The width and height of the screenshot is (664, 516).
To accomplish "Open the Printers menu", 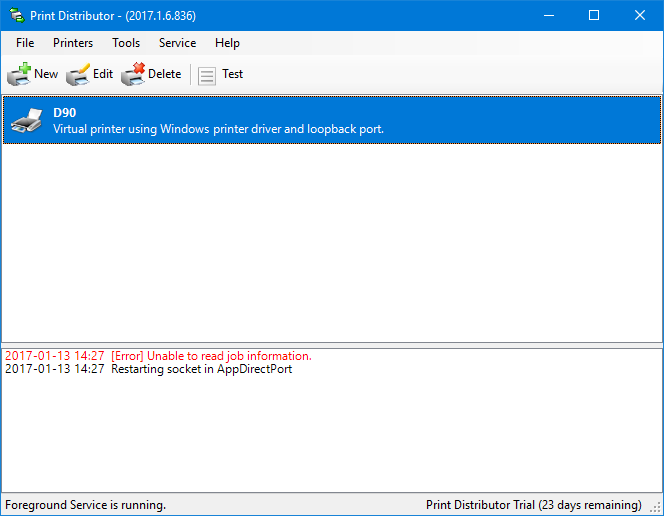I will (73, 43).
